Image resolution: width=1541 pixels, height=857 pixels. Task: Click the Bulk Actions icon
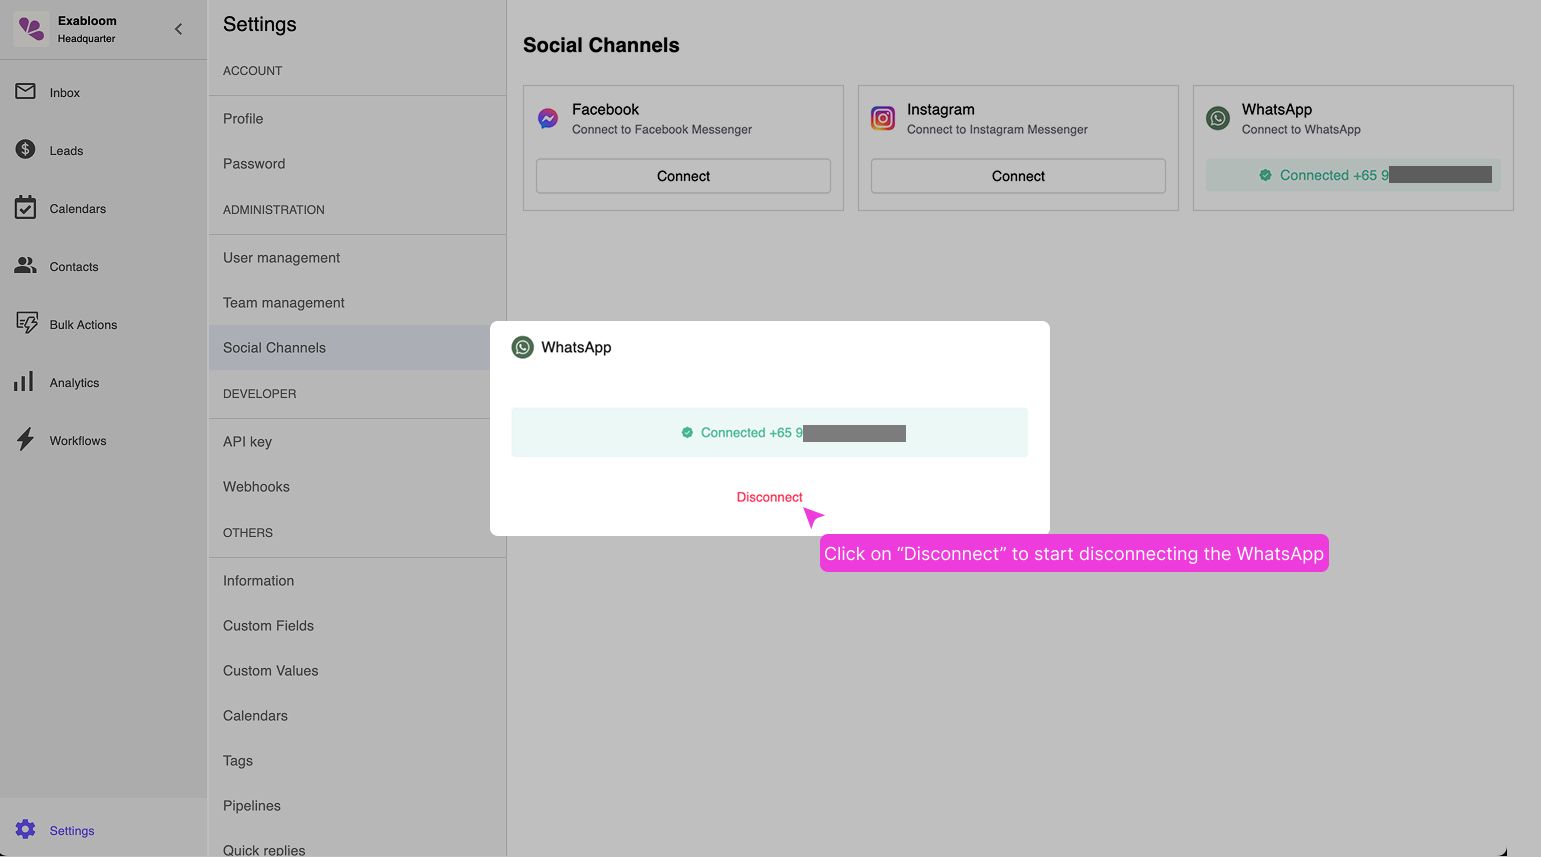coord(26,324)
